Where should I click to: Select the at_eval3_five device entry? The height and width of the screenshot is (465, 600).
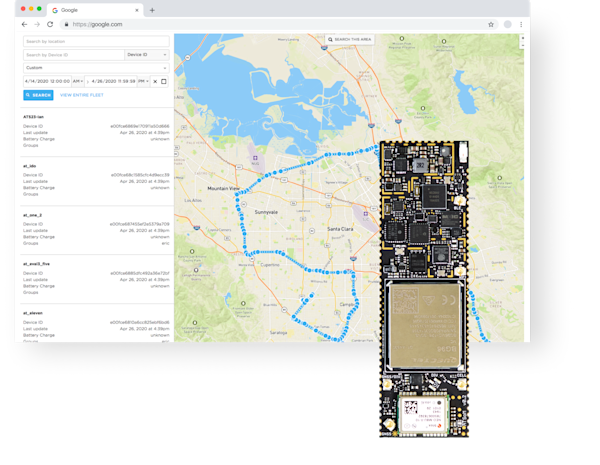pyautogui.click(x=96, y=278)
